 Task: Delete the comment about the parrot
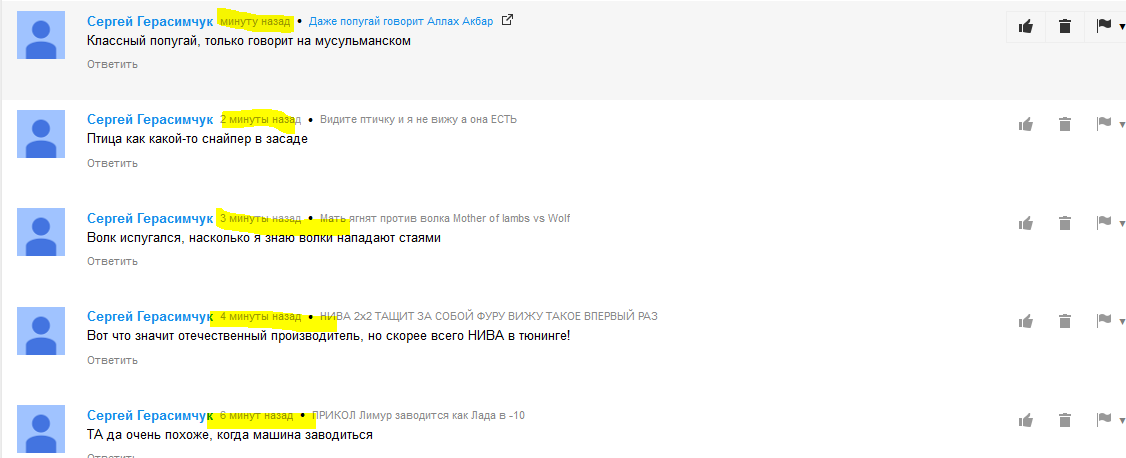pos(1064,27)
